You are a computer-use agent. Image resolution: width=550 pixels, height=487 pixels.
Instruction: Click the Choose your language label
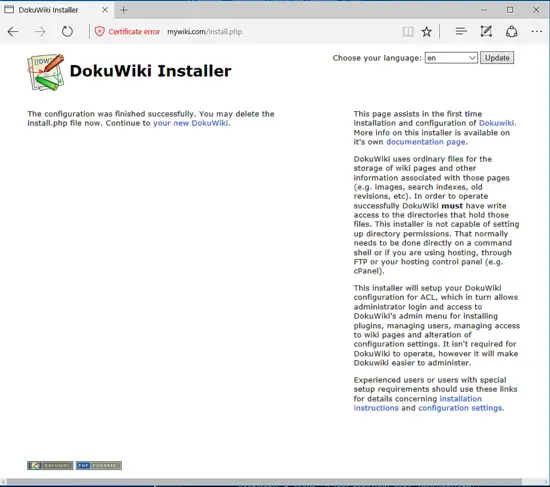(377, 58)
